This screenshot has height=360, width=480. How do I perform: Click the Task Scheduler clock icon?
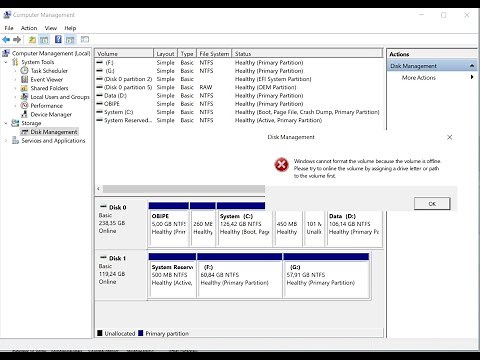pyautogui.click(x=24, y=71)
